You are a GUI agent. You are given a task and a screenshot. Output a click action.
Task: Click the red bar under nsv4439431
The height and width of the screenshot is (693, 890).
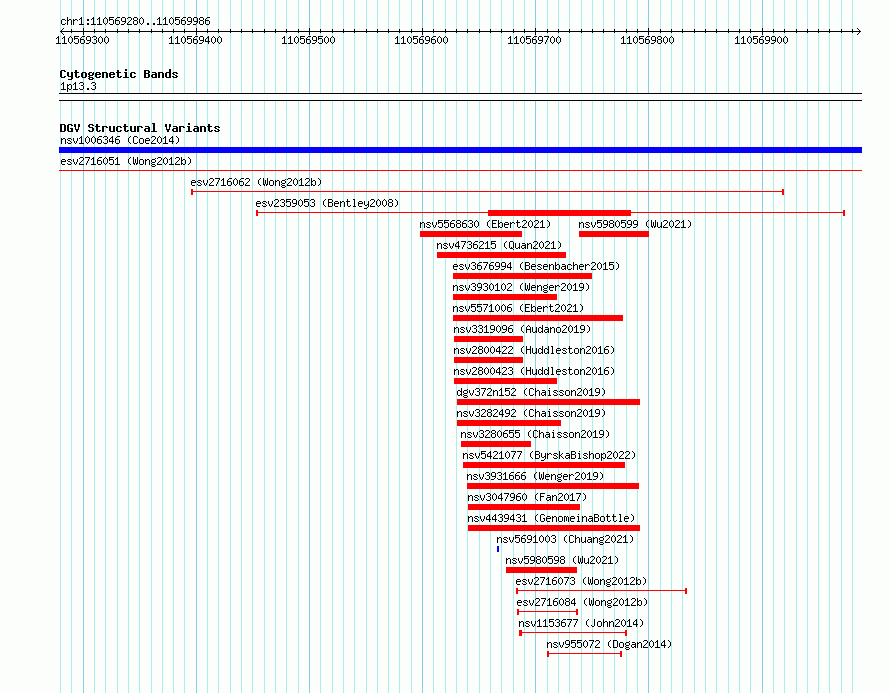554,528
